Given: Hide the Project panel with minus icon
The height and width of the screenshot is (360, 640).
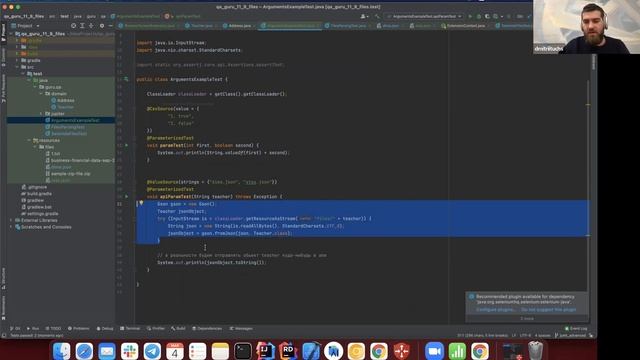Looking at the screenshot, I should (110, 26).
